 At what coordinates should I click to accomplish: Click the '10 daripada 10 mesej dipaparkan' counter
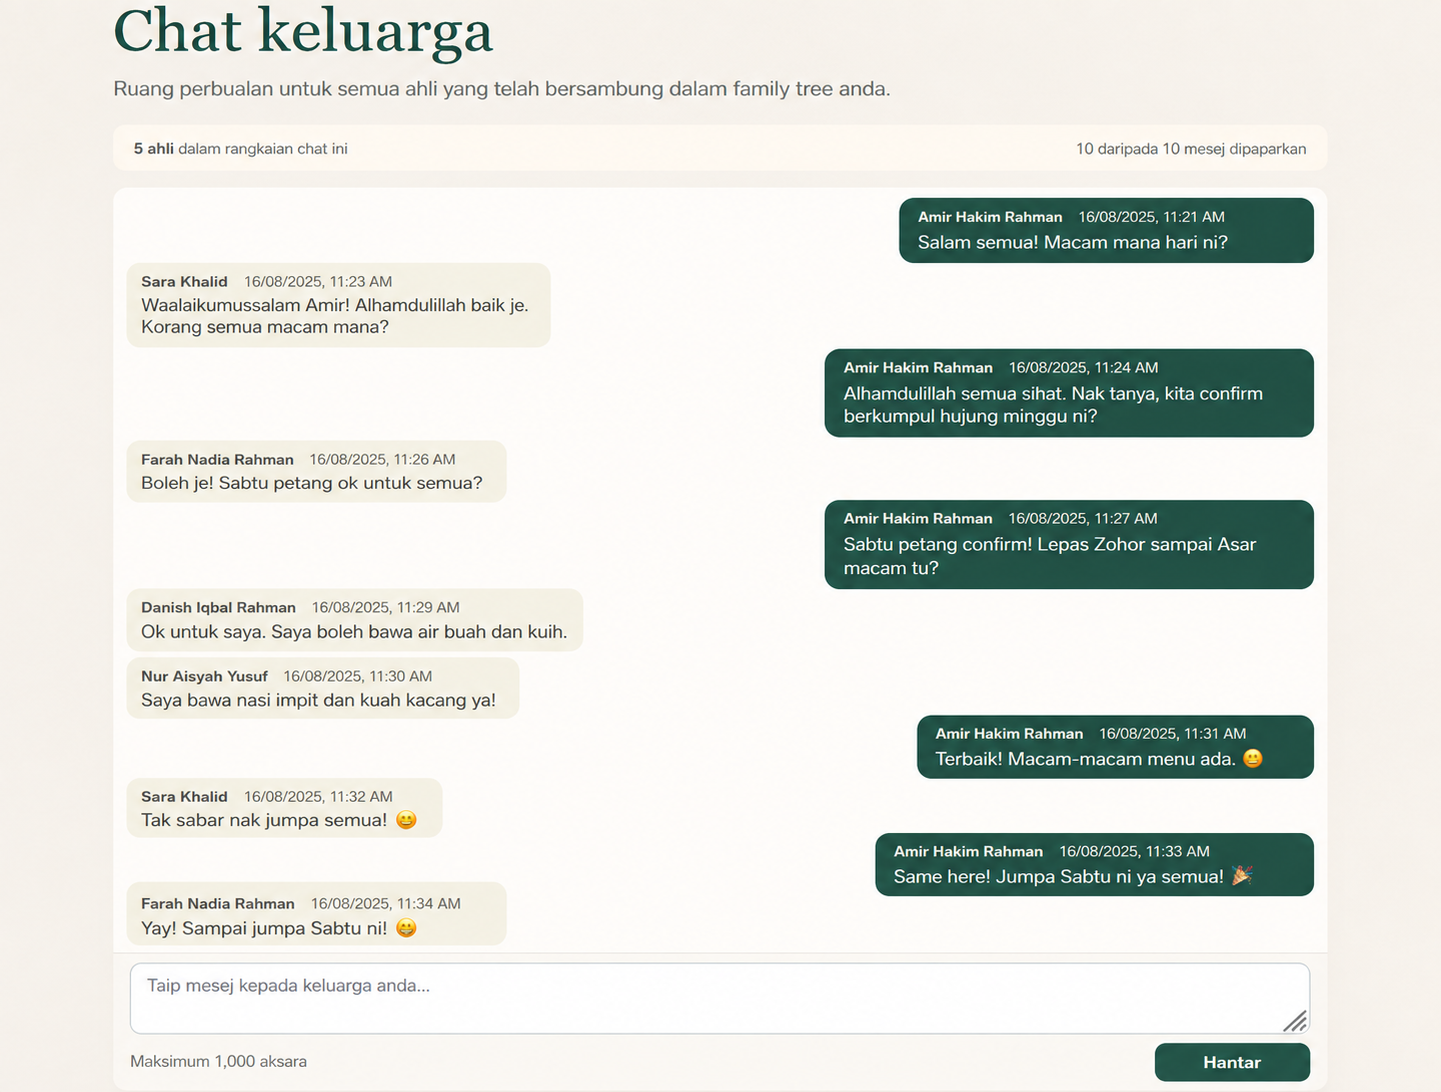(1191, 149)
